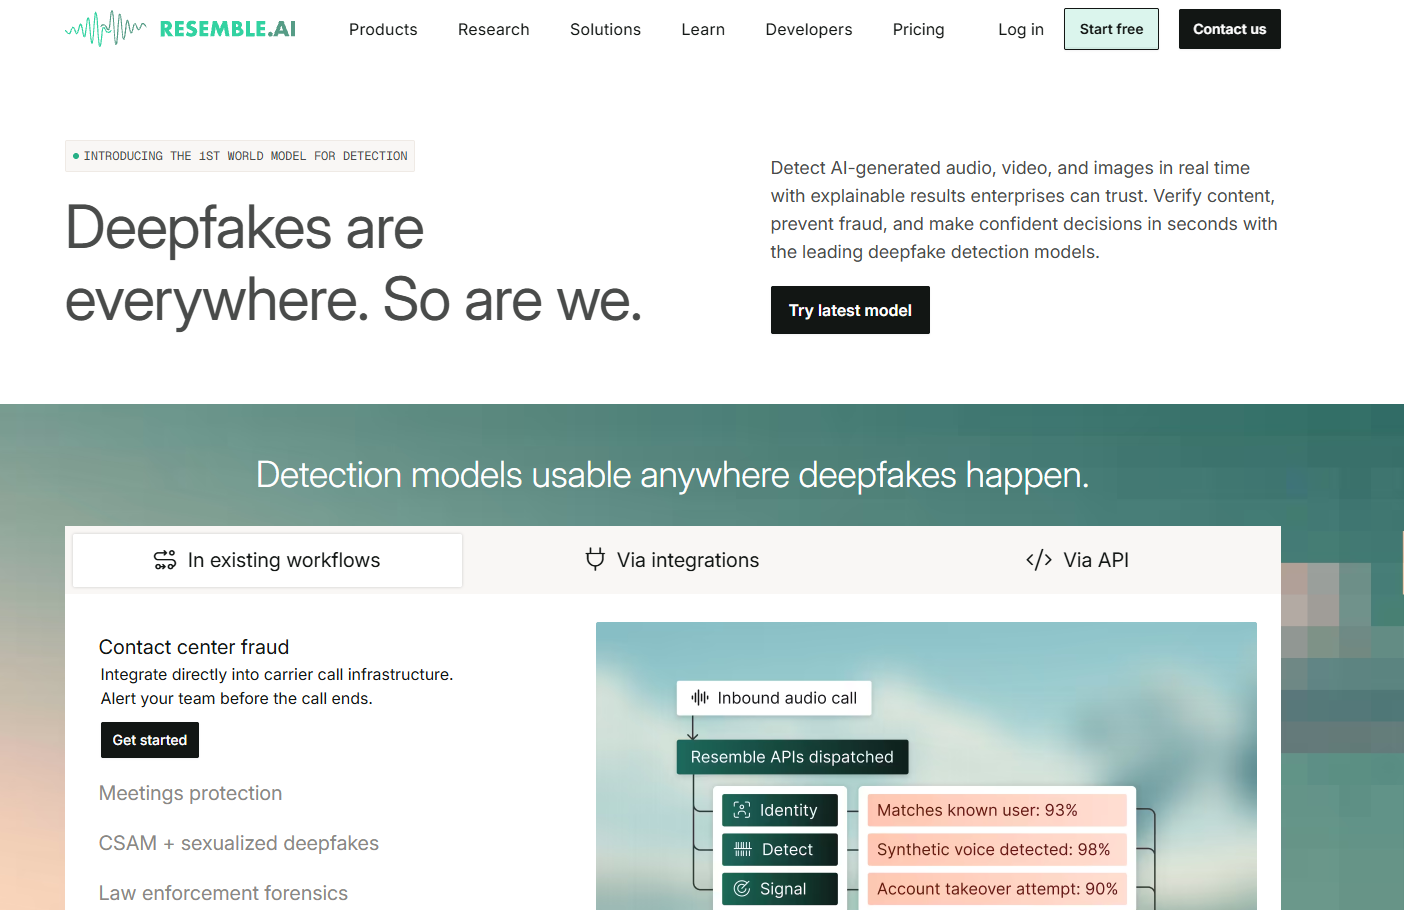Click the audio waveform icon on Inbound audio call
Viewport: 1404px width, 910px height.
700,698
